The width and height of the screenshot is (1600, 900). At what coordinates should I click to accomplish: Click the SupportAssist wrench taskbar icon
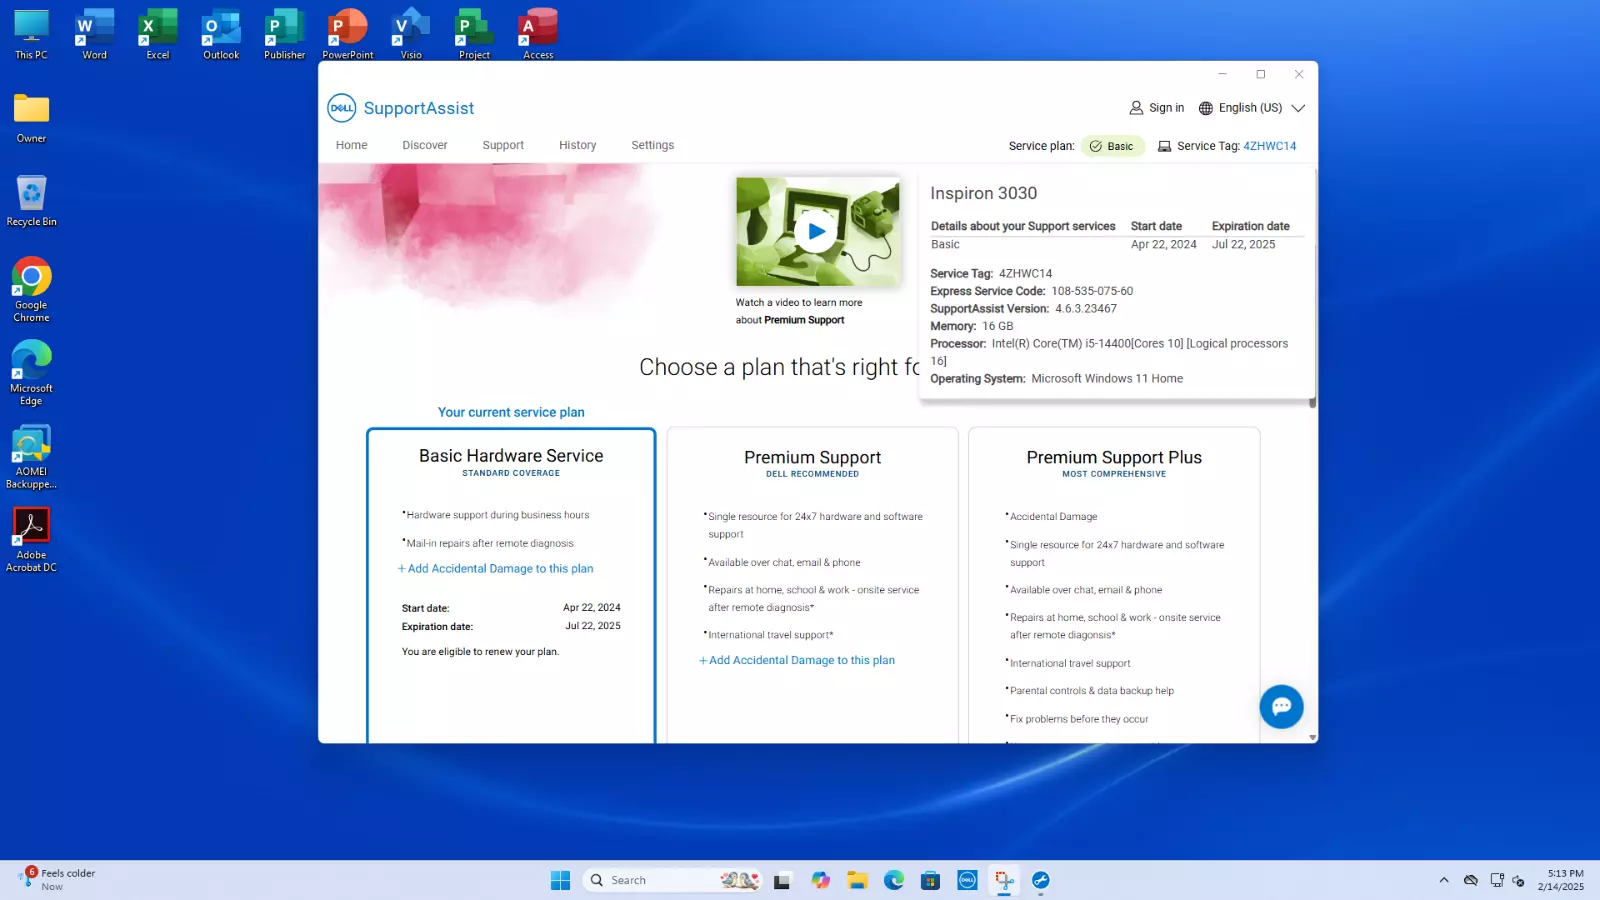[1041, 880]
